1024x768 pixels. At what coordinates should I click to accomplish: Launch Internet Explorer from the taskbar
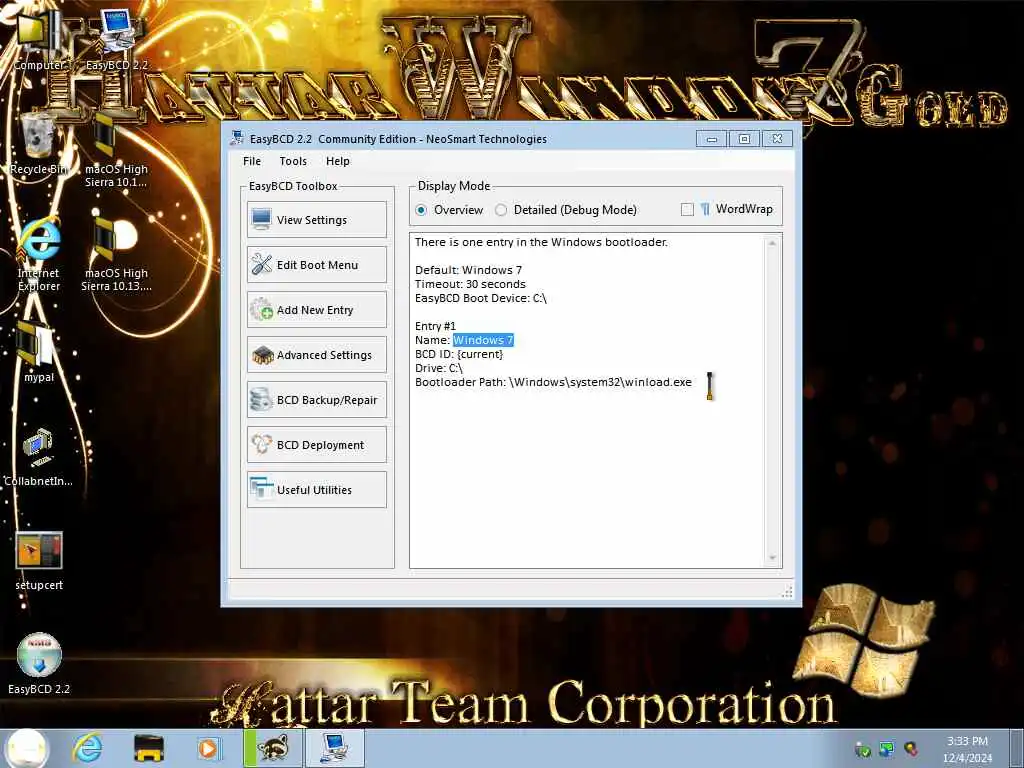87,748
